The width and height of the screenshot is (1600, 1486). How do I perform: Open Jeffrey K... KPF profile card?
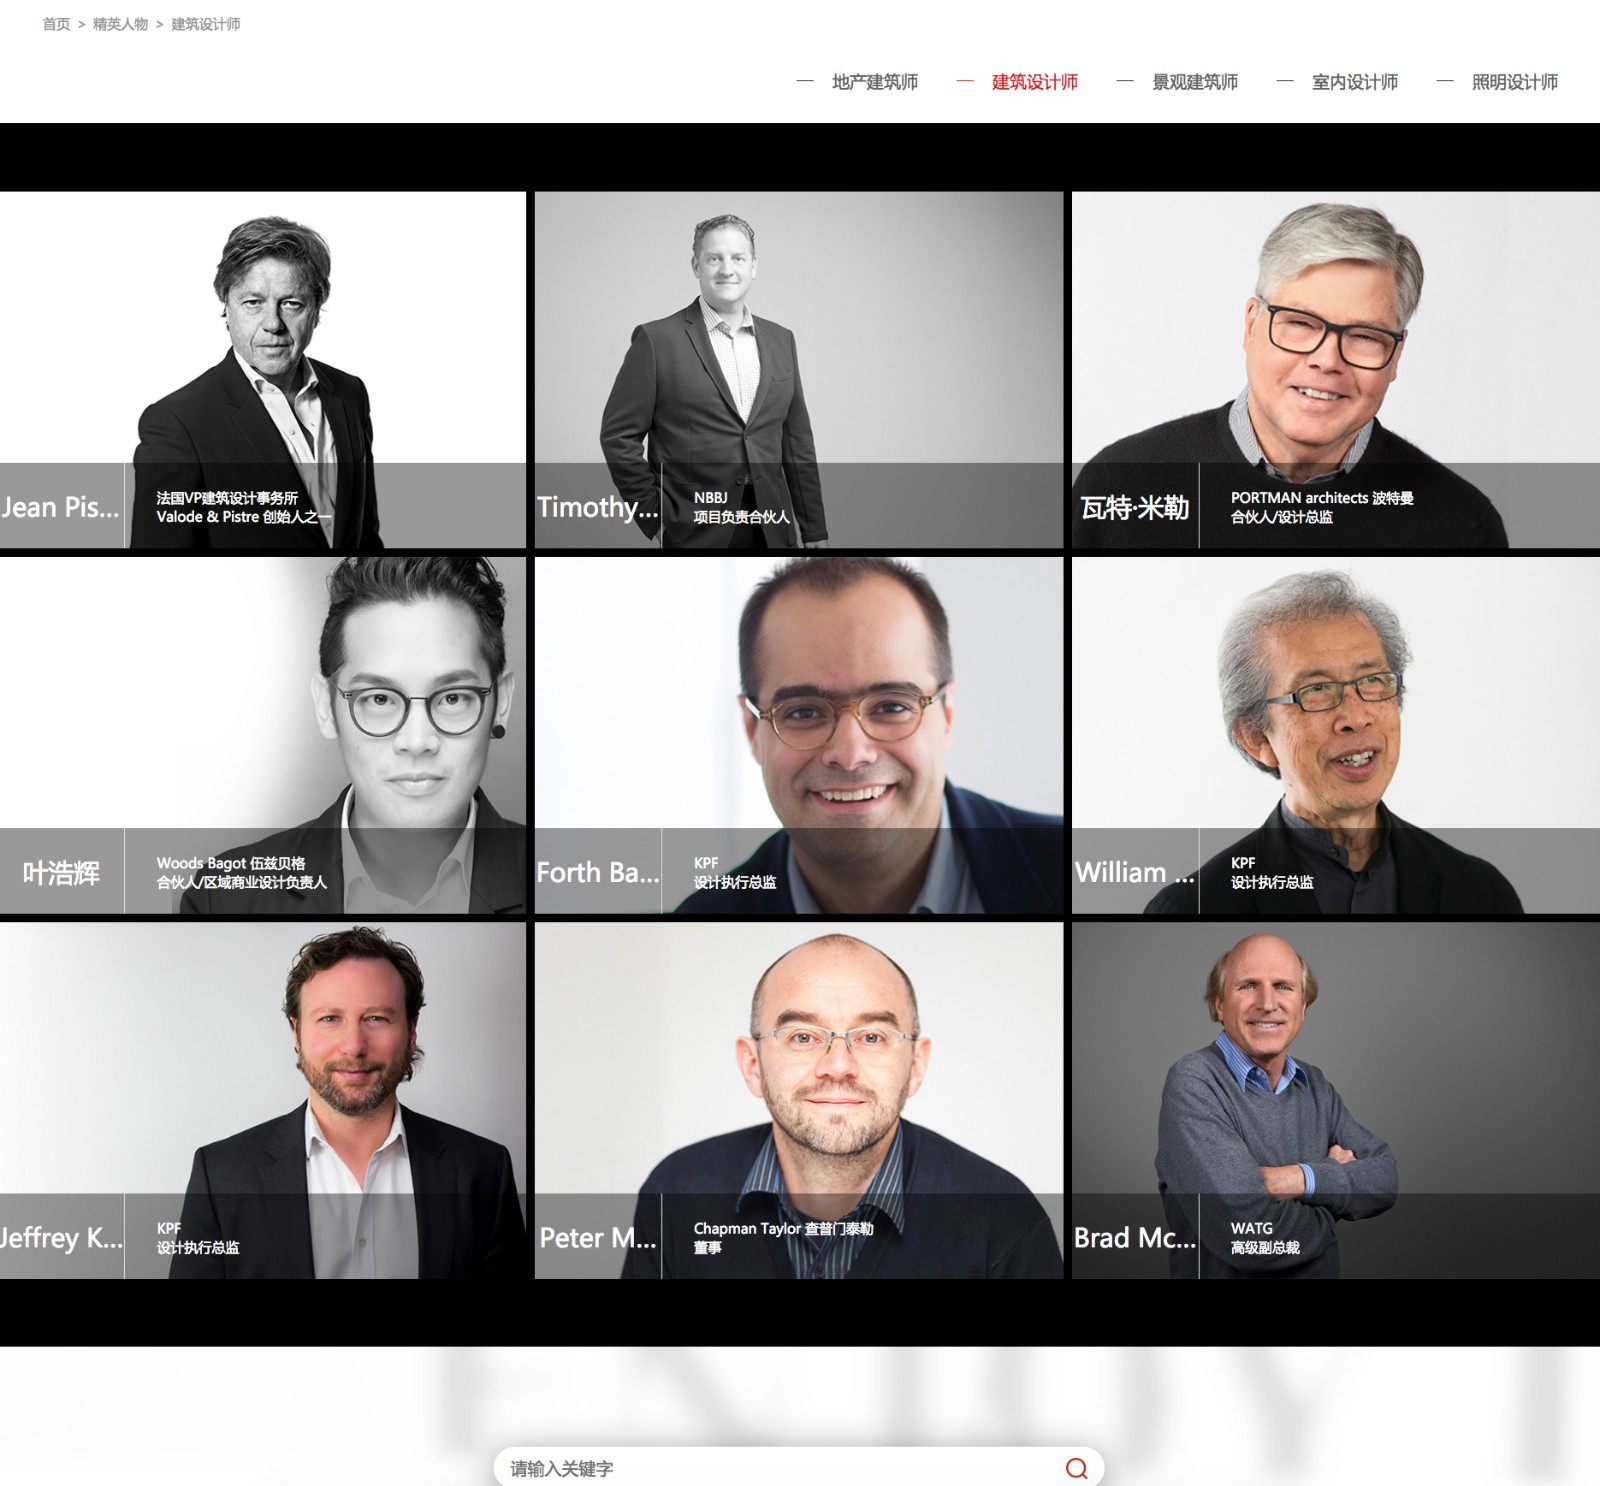263,1100
